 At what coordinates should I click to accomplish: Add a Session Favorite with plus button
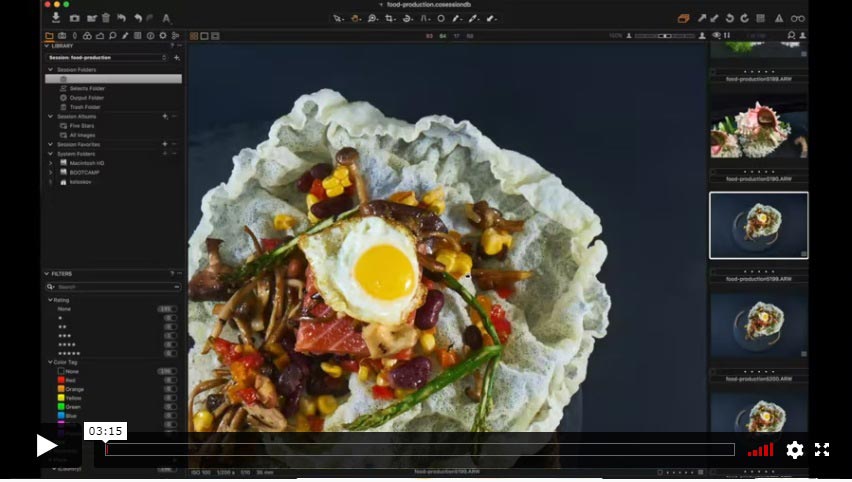pyautogui.click(x=165, y=145)
